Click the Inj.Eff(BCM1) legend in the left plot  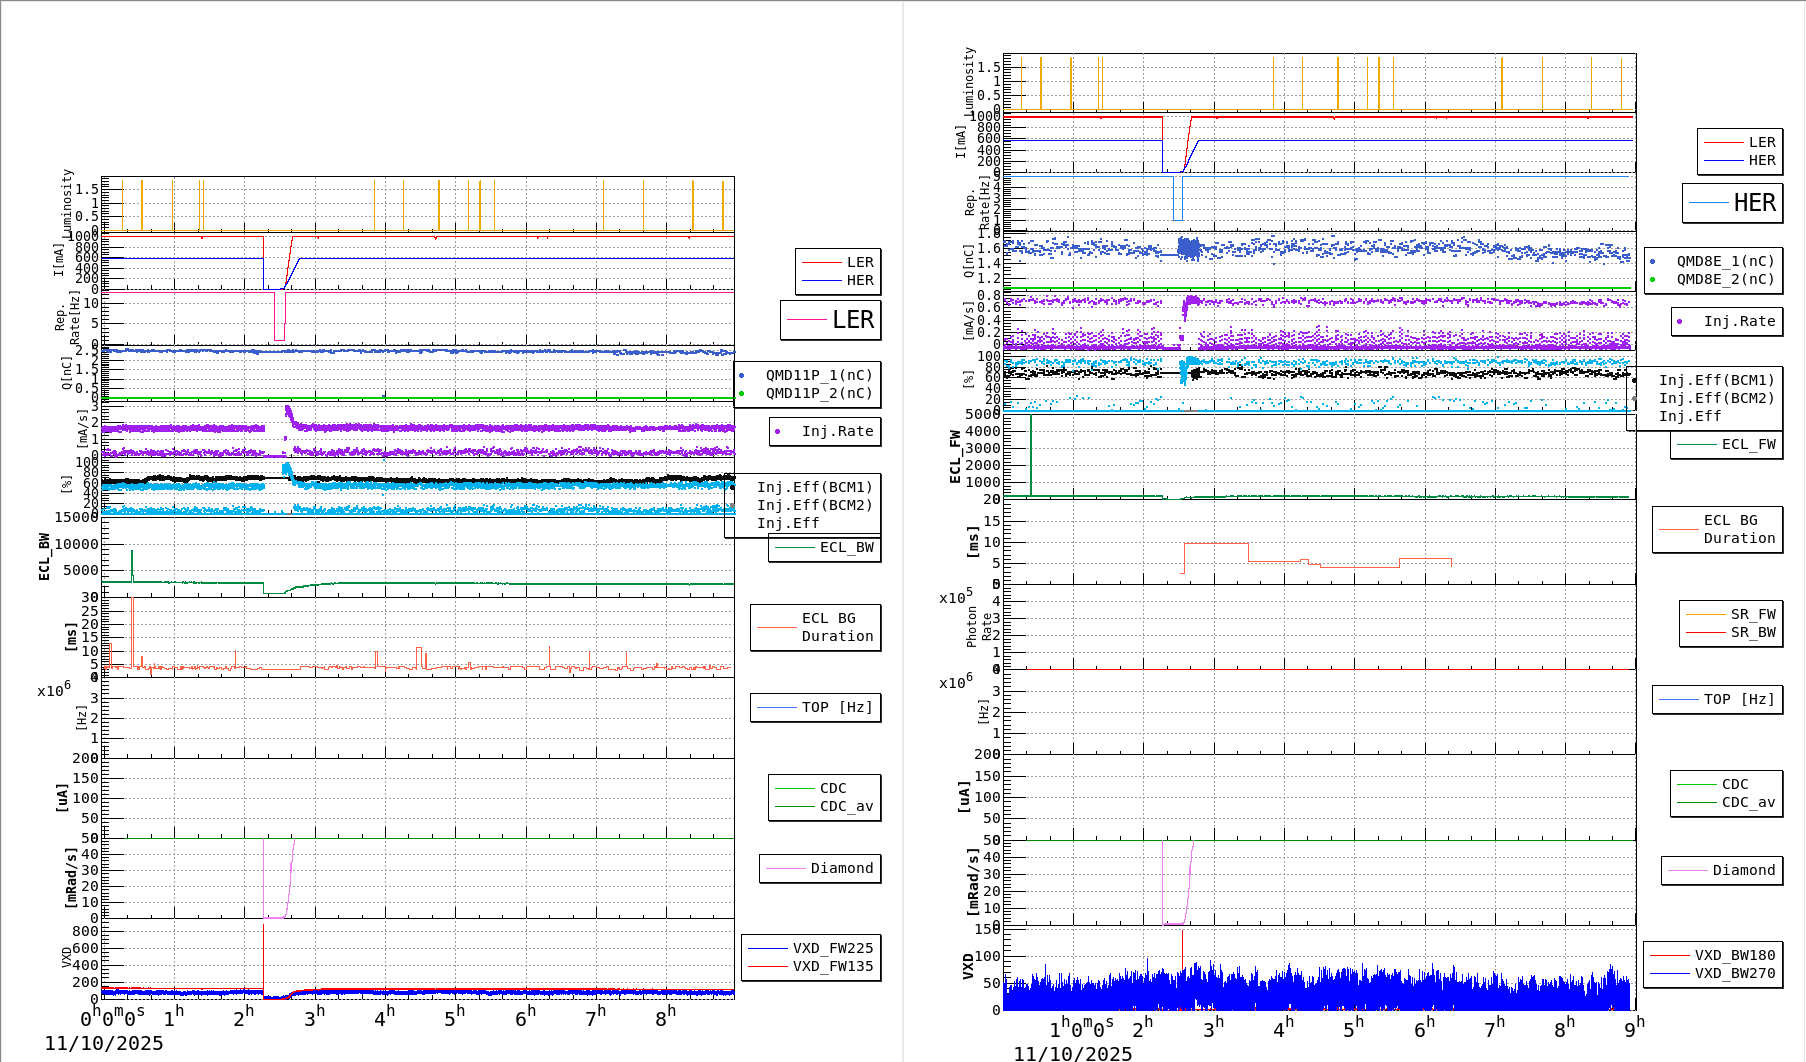point(814,487)
